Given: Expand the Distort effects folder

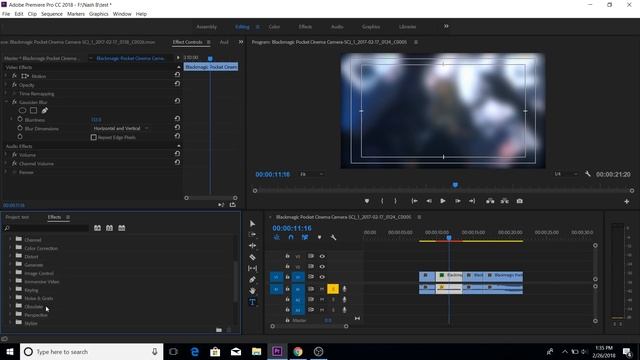Looking at the screenshot, I should coord(10,256).
